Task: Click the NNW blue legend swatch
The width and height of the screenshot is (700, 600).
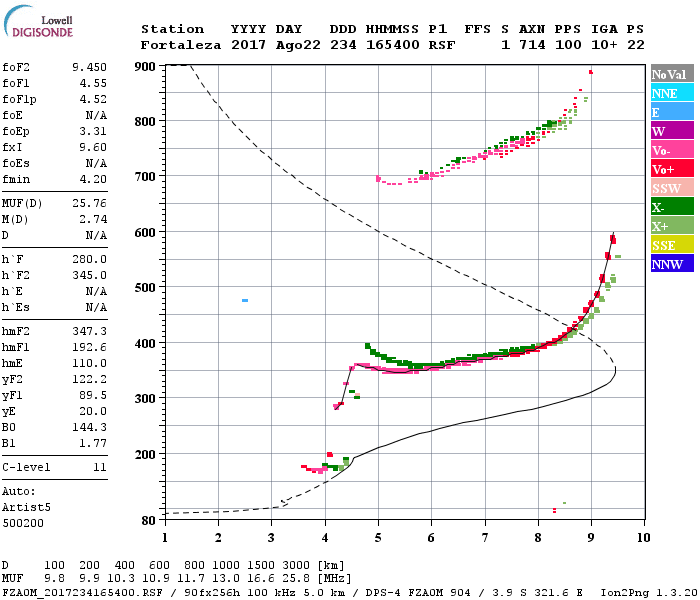Action: coord(672,263)
